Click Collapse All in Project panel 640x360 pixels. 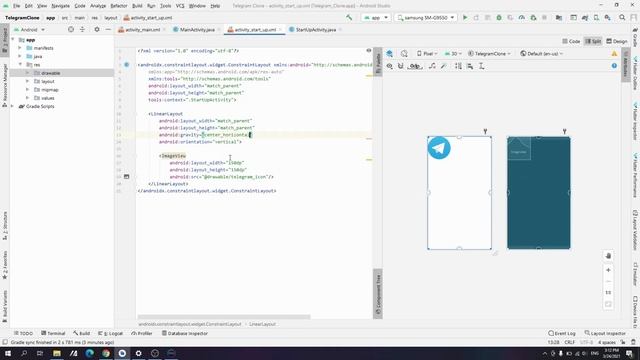pyautogui.click(x=82, y=29)
